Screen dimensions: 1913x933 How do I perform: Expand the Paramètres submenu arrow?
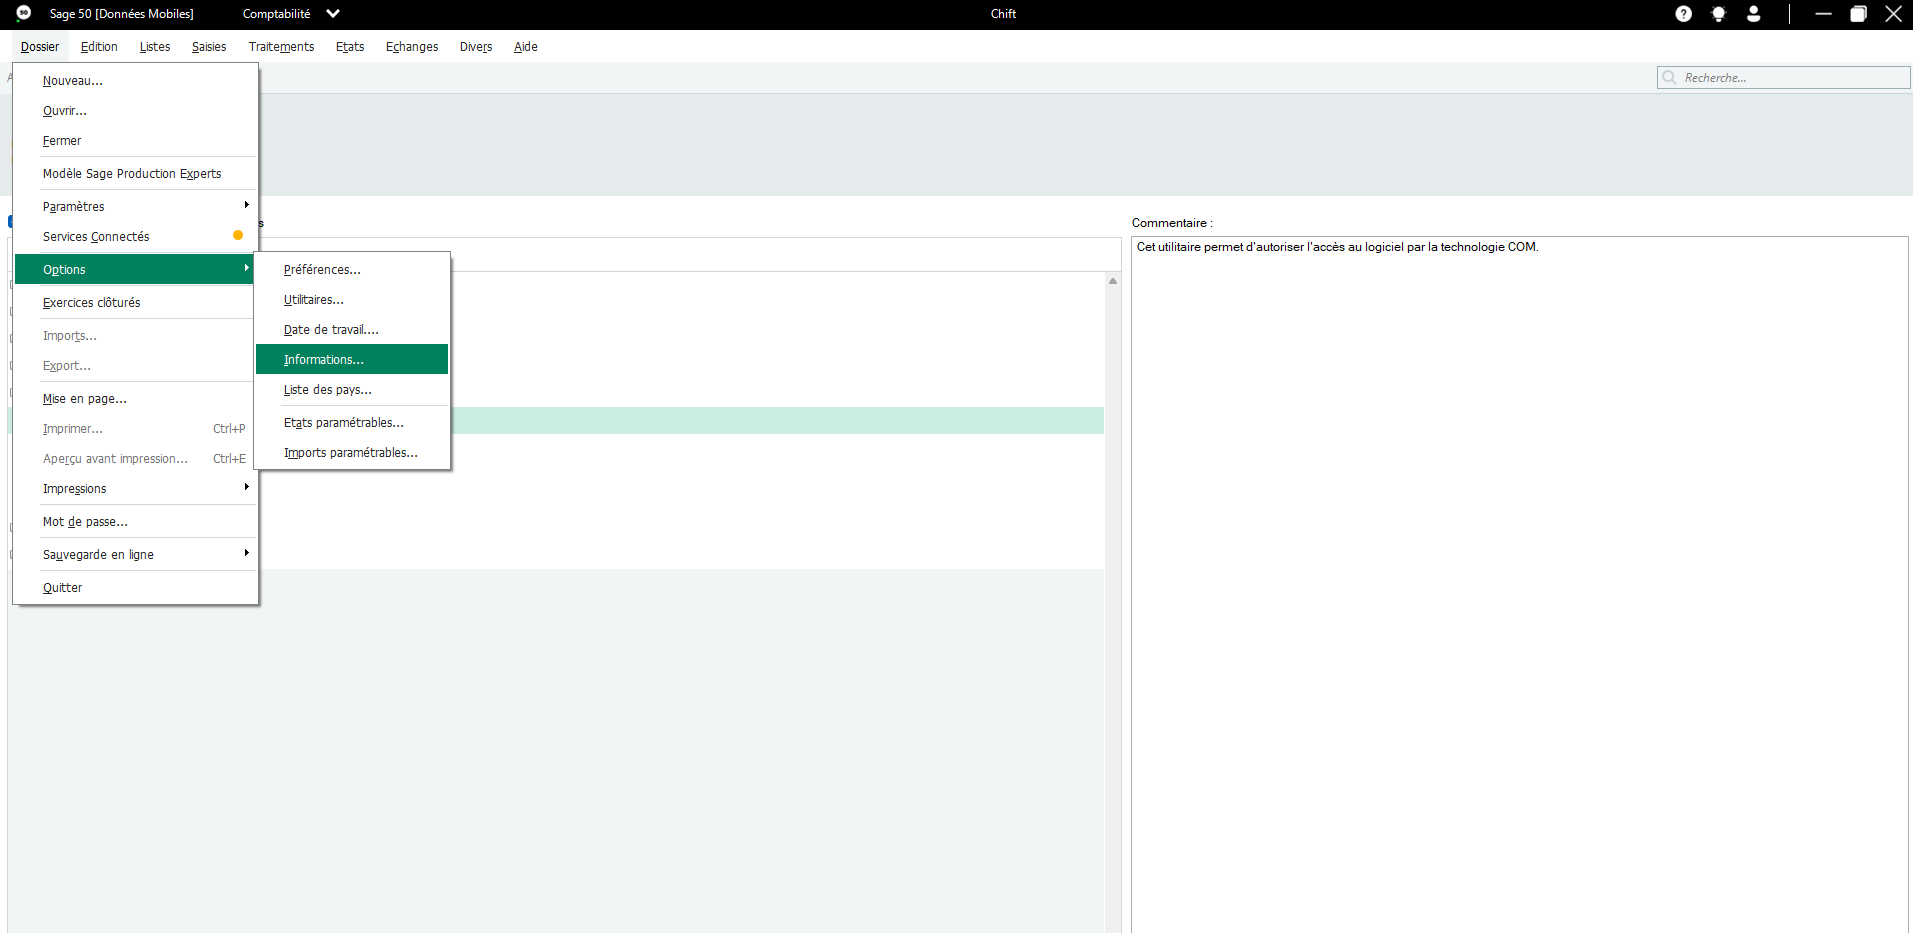(x=247, y=205)
